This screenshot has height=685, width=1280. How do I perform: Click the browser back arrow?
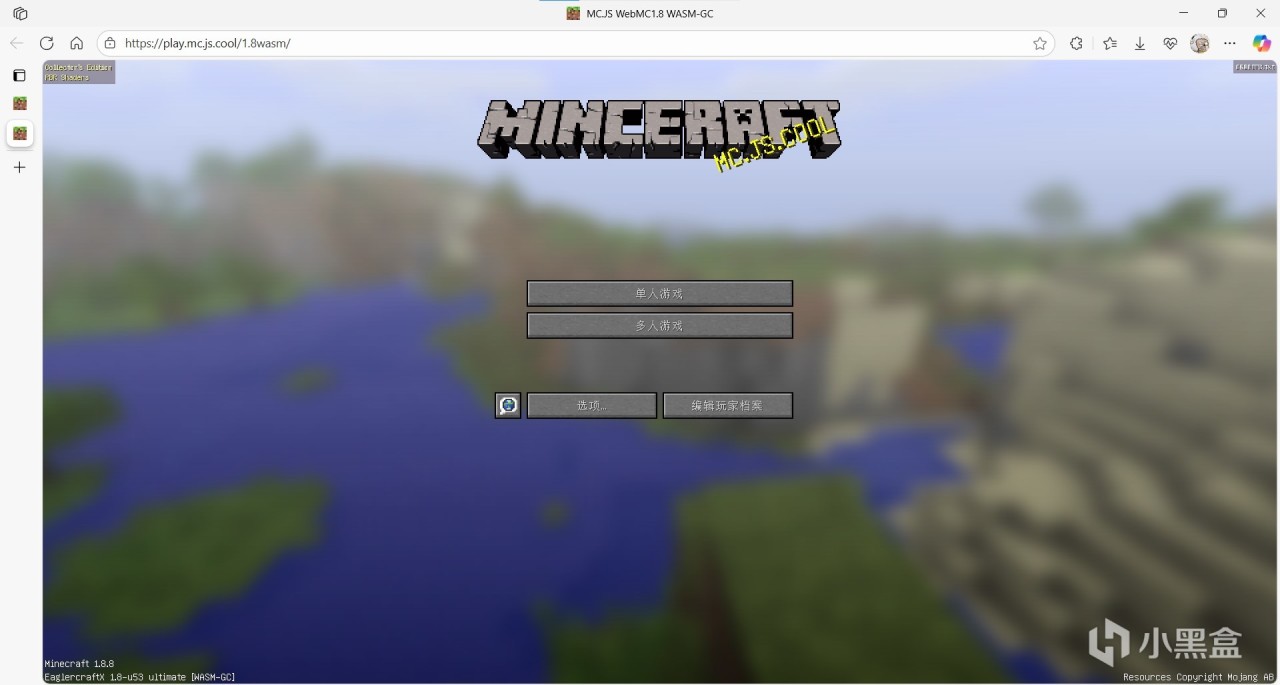16,43
